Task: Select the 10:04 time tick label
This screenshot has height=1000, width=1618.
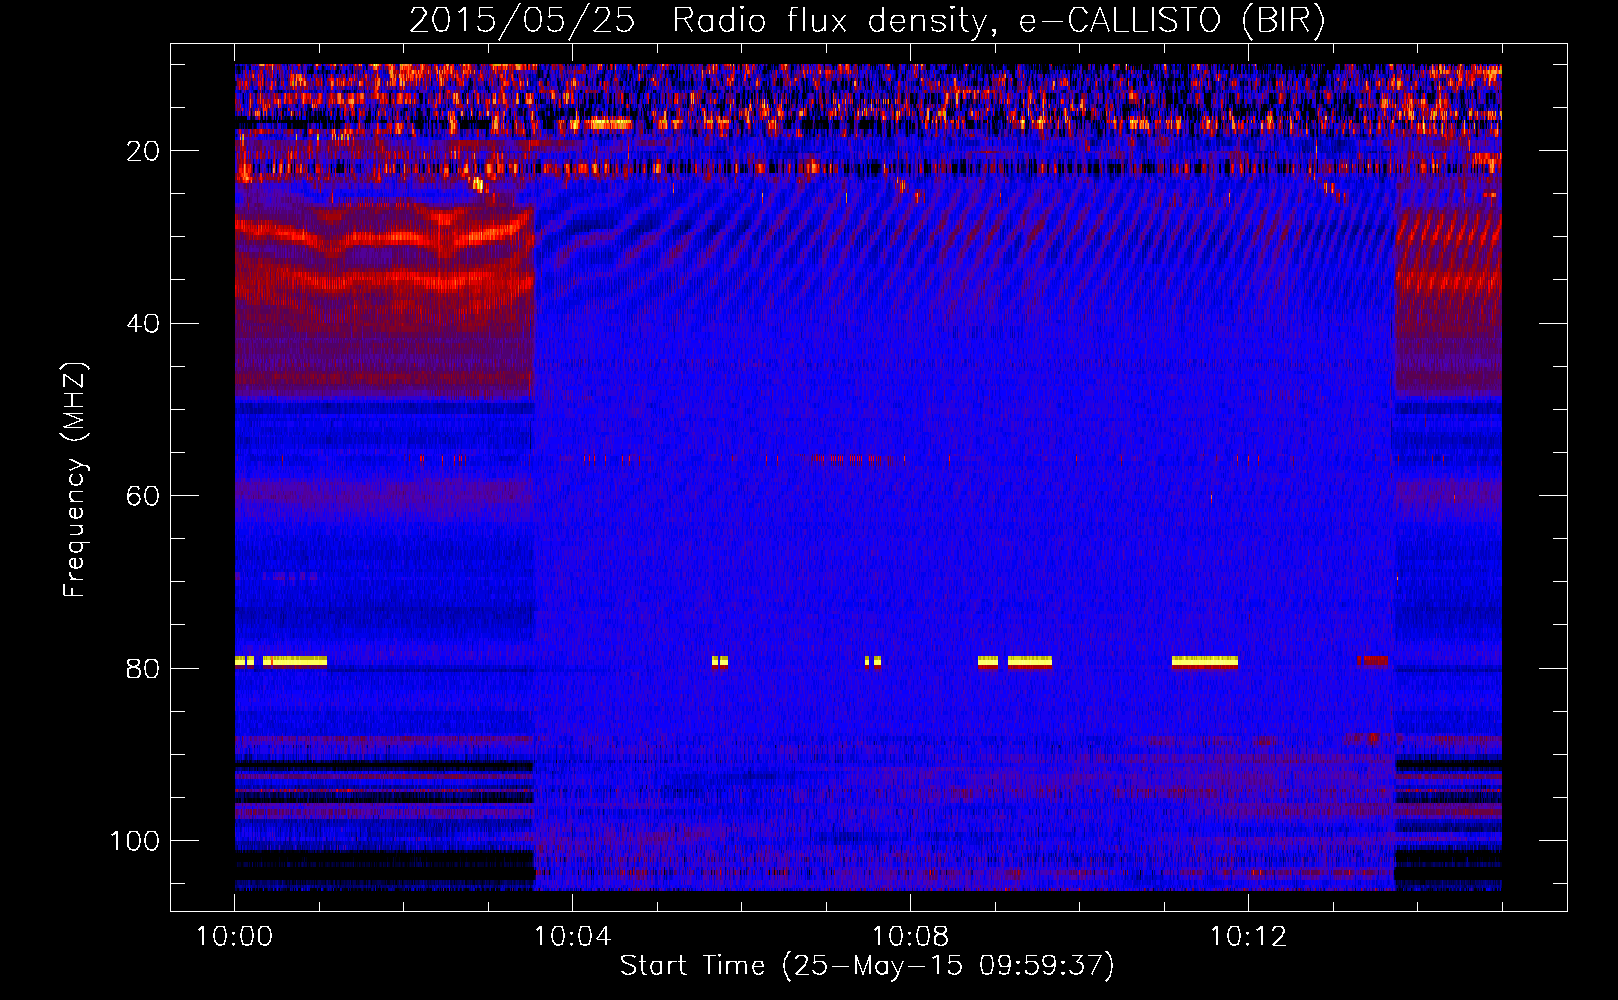Action: coord(572,937)
